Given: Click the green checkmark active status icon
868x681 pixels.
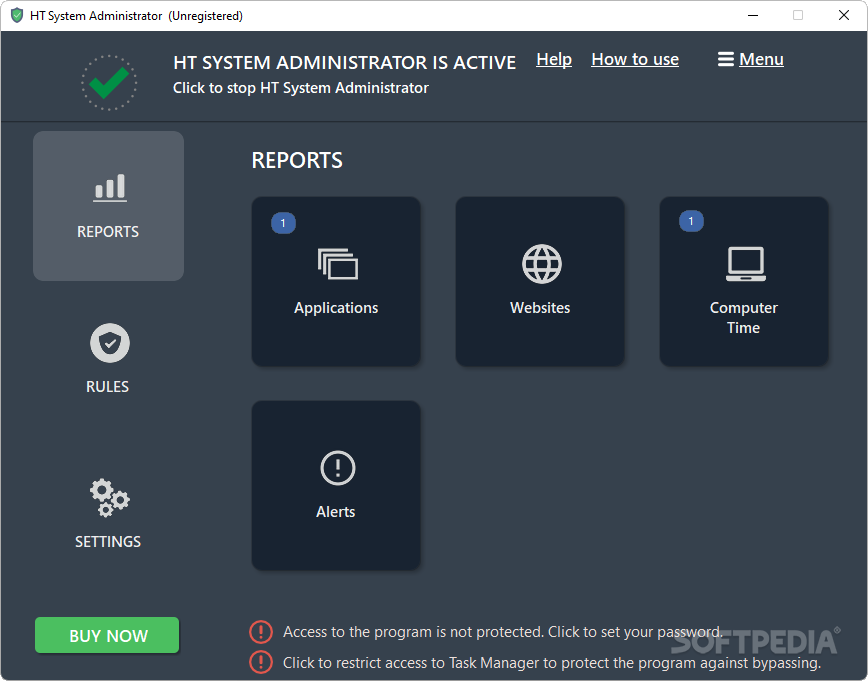Looking at the screenshot, I should [109, 82].
